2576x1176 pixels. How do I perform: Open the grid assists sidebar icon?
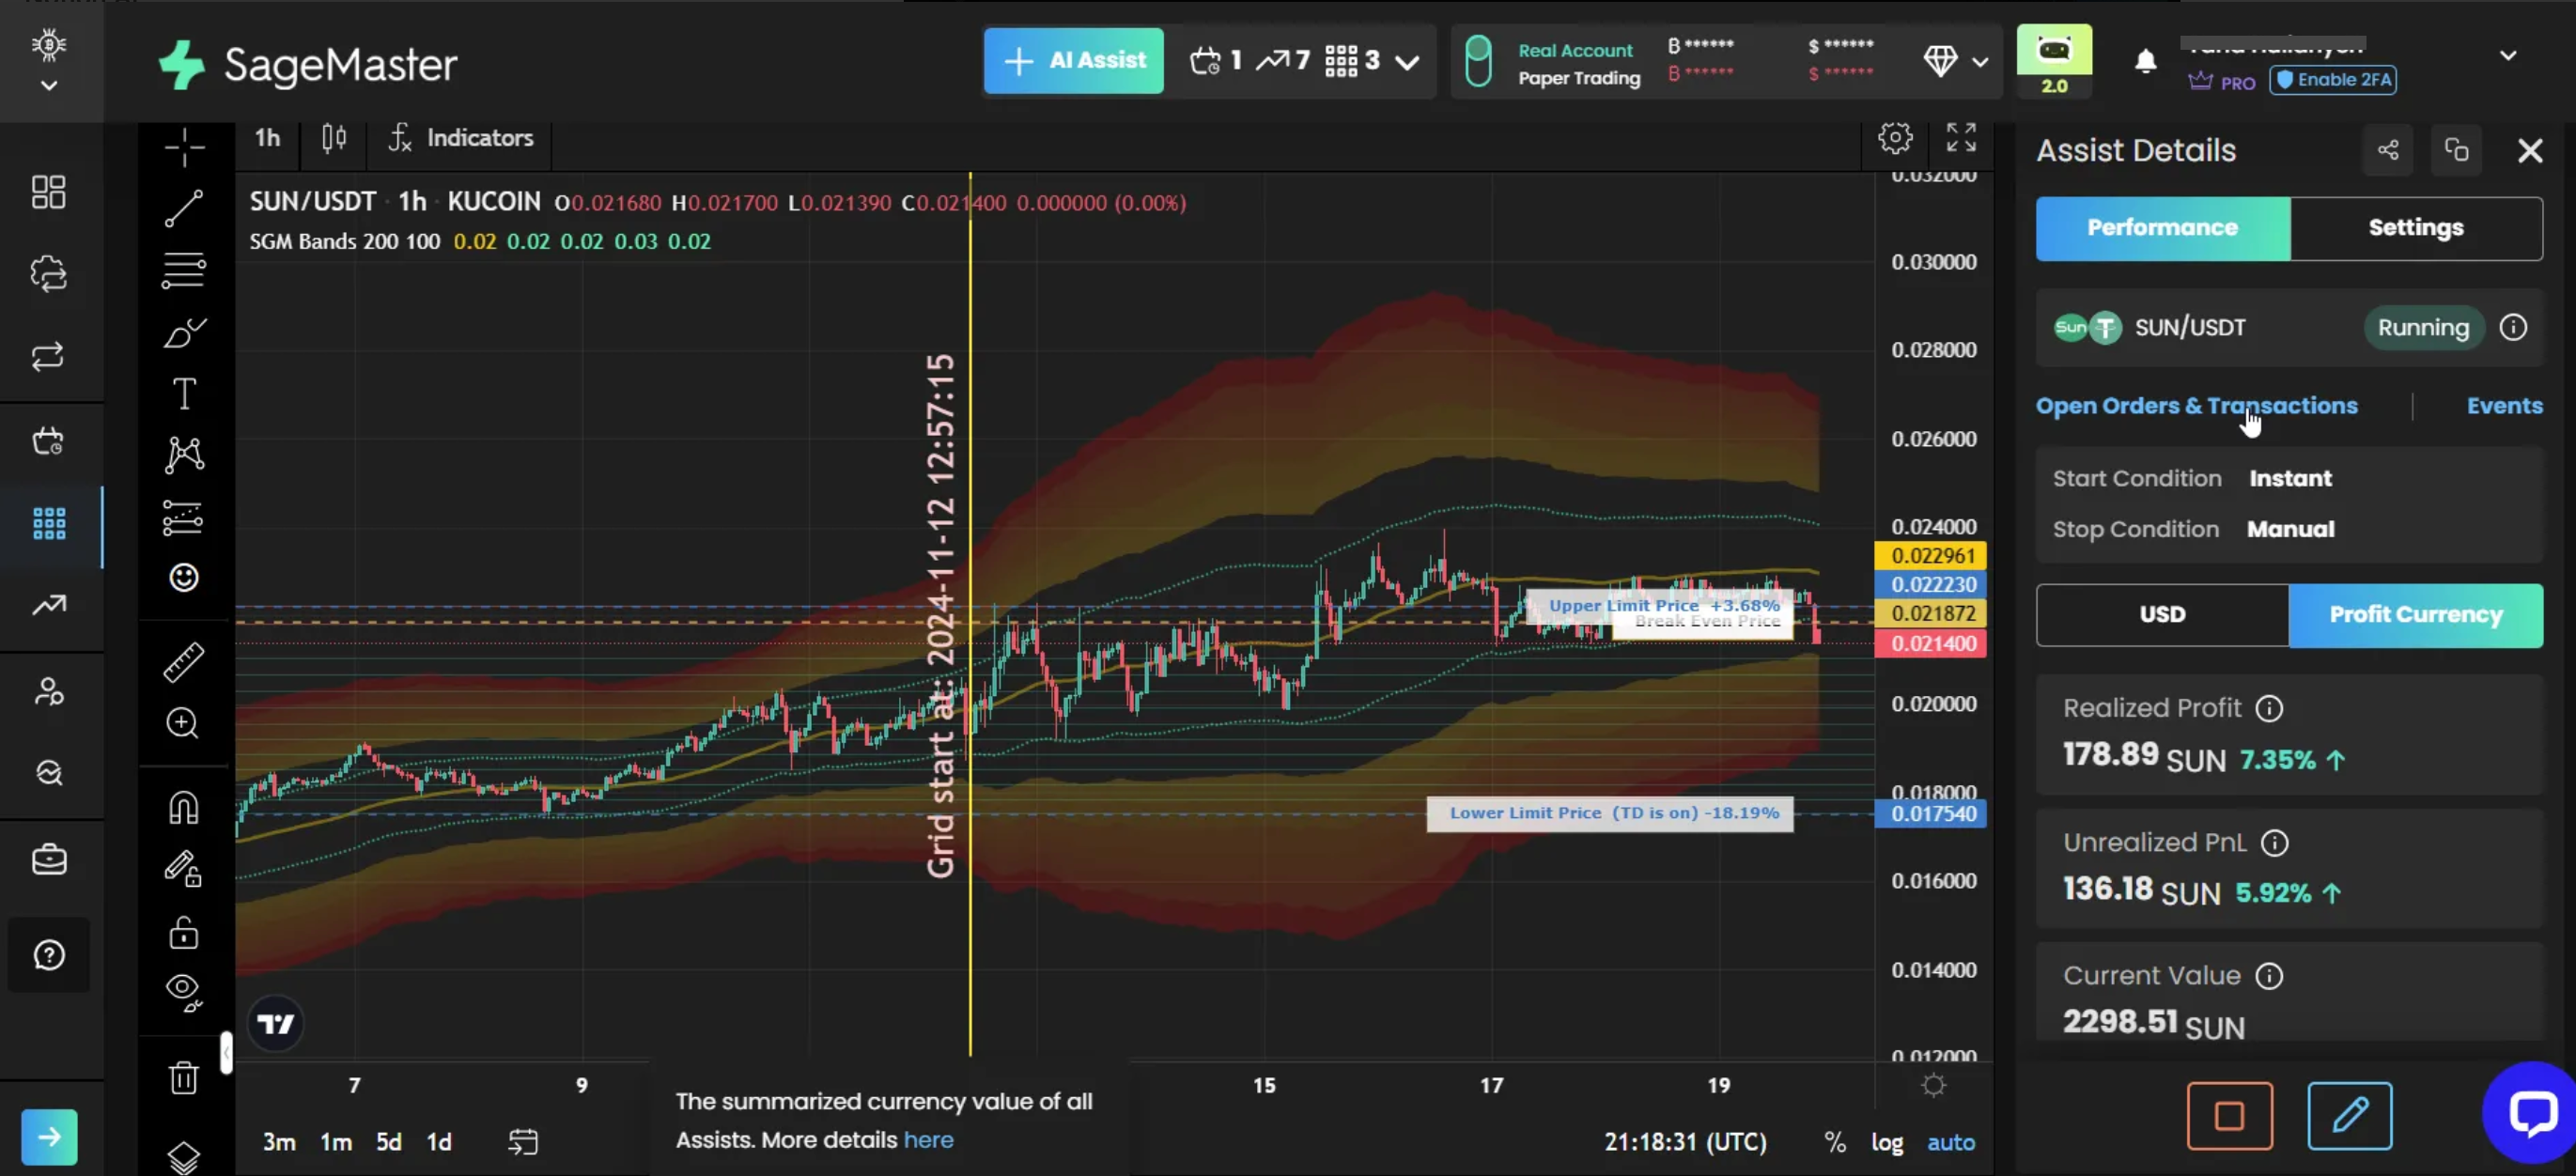point(49,523)
